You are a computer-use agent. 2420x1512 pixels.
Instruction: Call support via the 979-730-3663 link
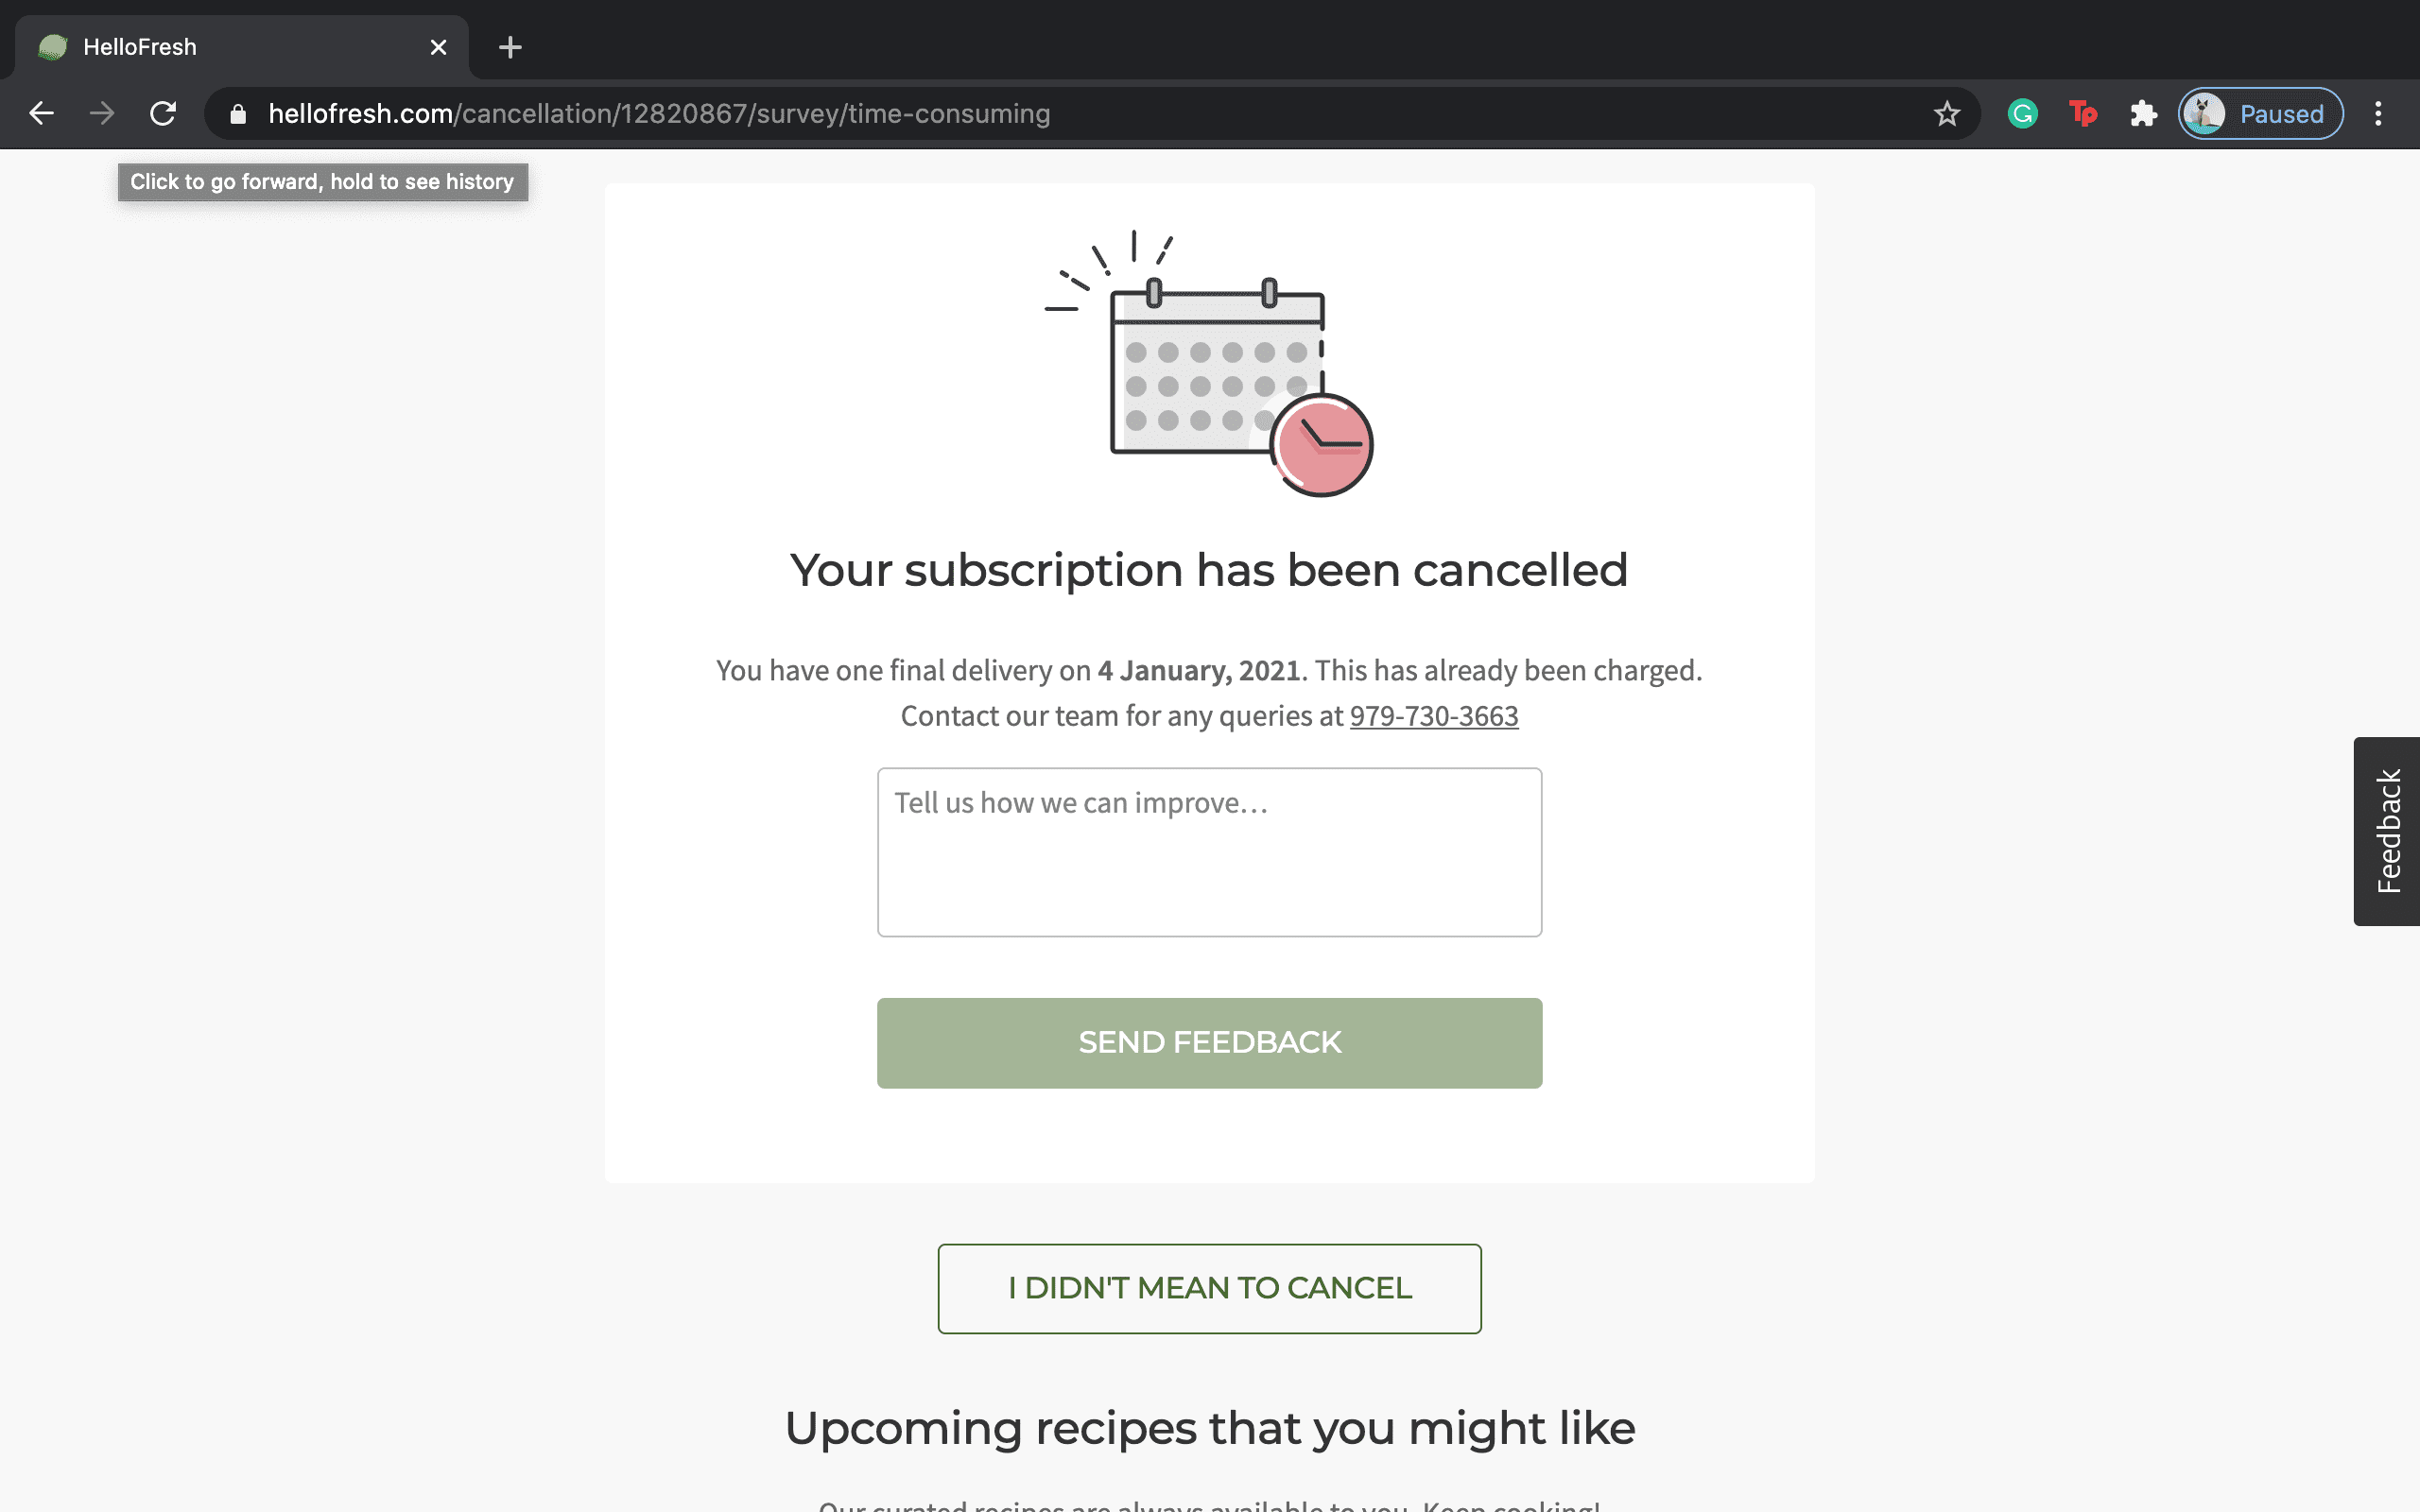click(1432, 716)
